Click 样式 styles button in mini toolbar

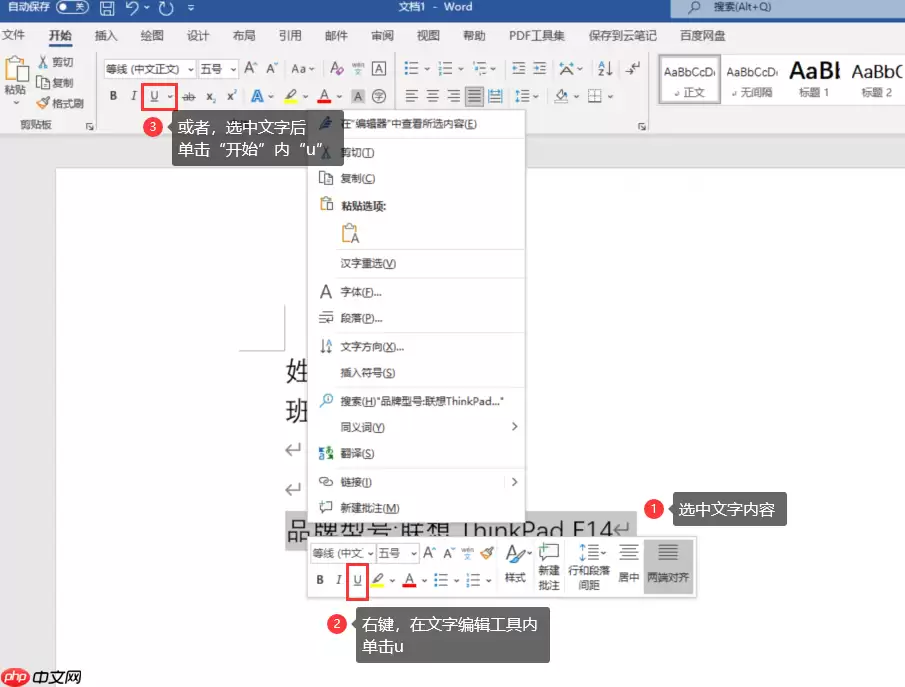[x=515, y=563]
